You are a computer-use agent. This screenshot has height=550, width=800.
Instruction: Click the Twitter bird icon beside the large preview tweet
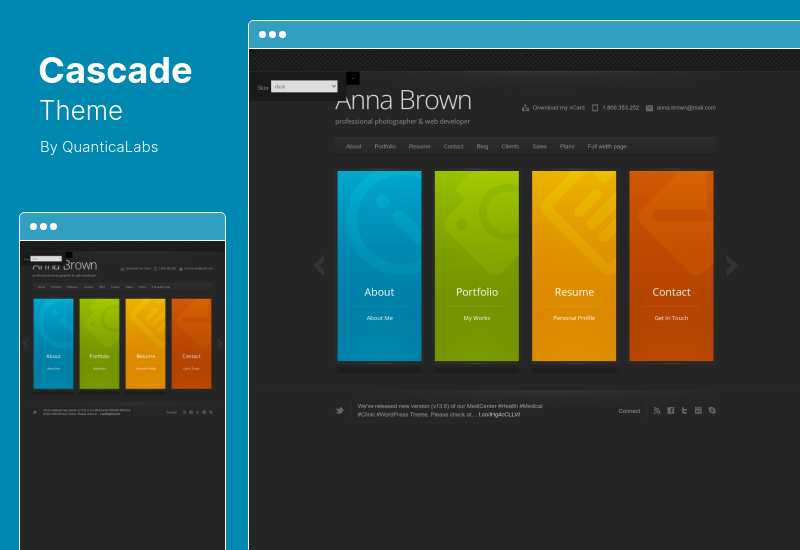pos(340,410)
